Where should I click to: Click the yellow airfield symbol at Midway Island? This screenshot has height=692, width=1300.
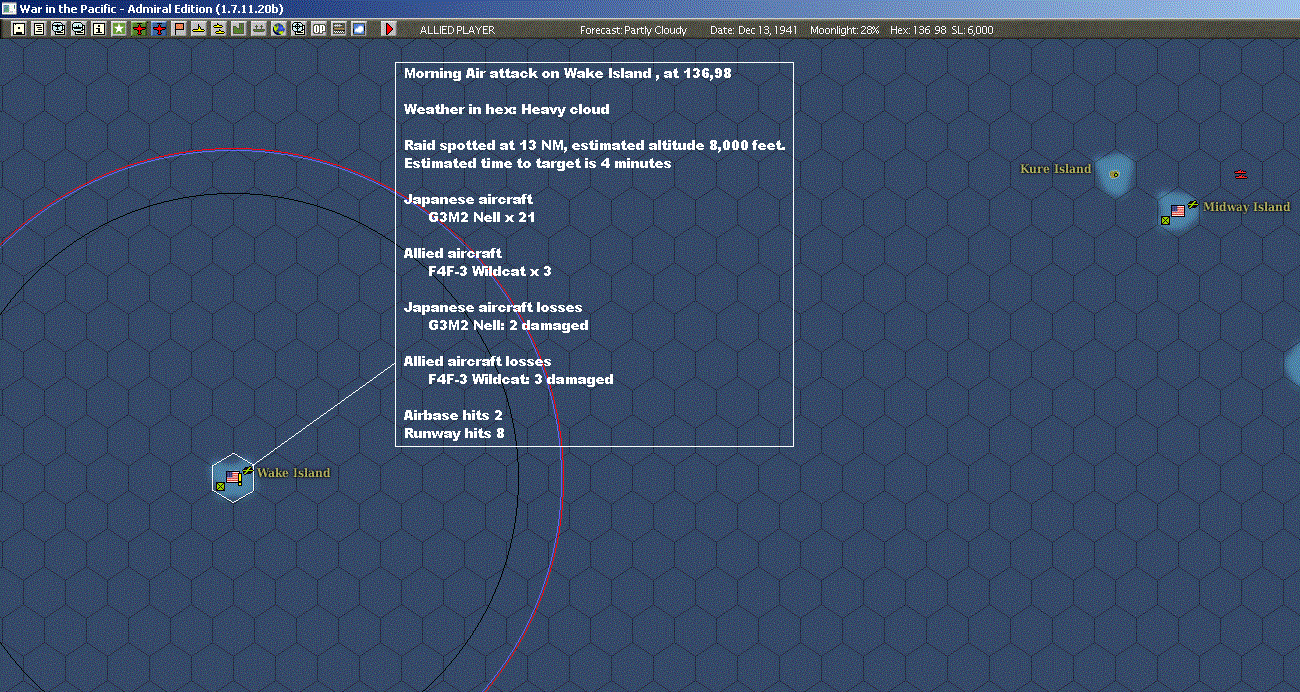coord(1192,203)
